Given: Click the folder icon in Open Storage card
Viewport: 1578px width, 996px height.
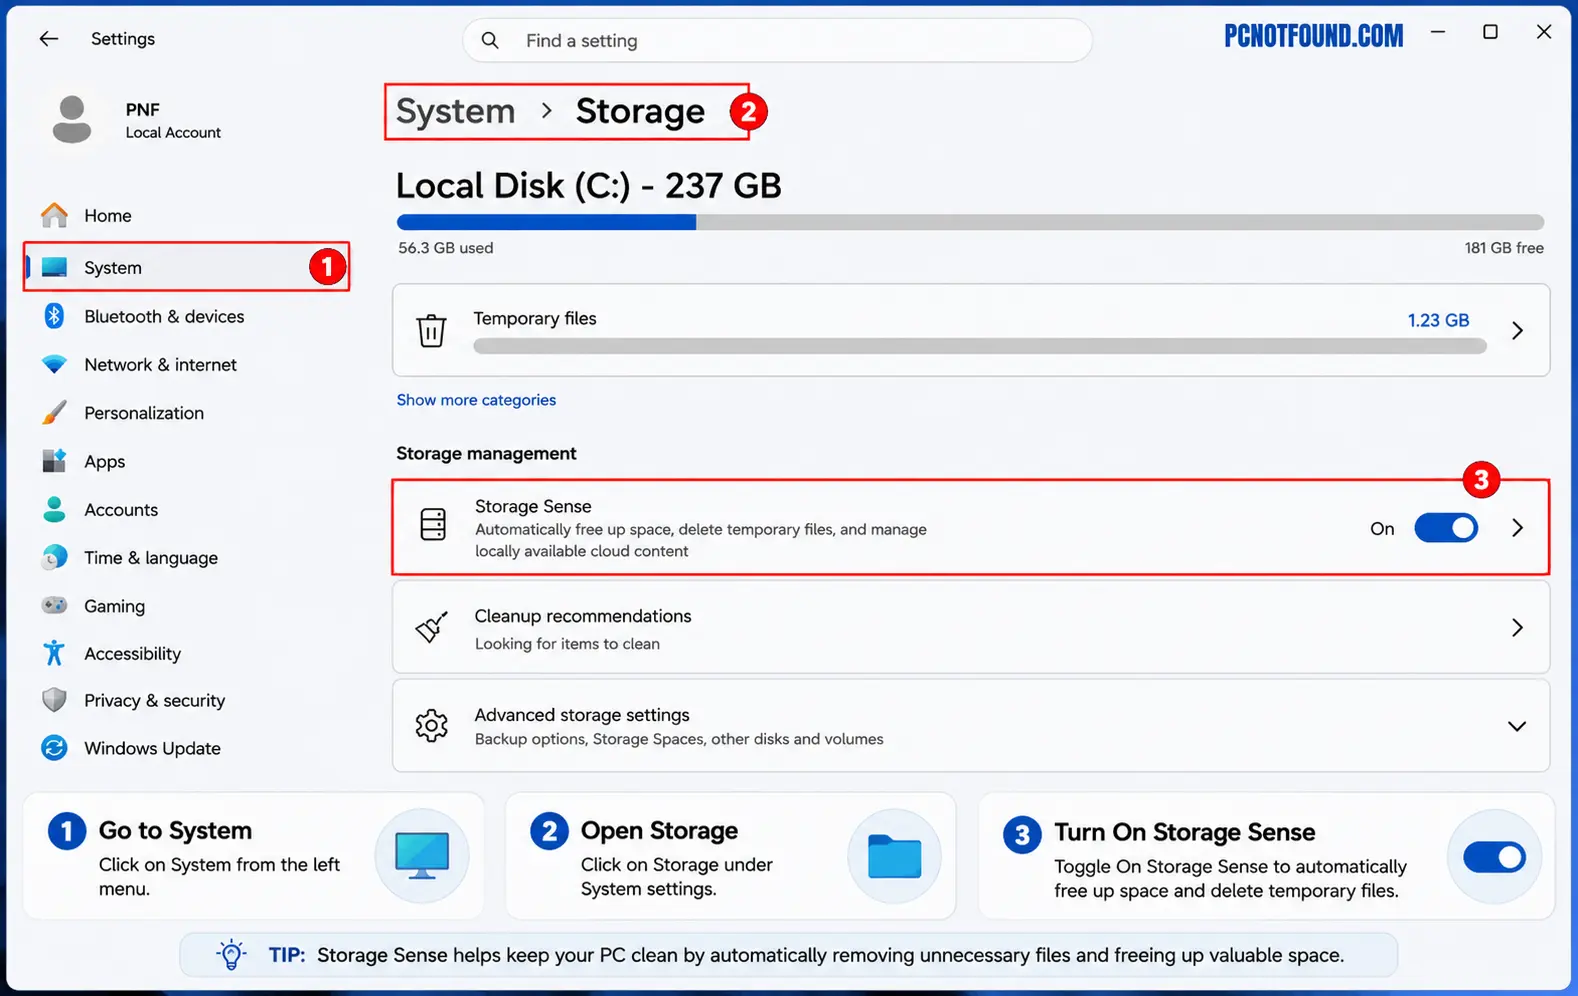Looking at the screenshot, I should click(894, 856).
